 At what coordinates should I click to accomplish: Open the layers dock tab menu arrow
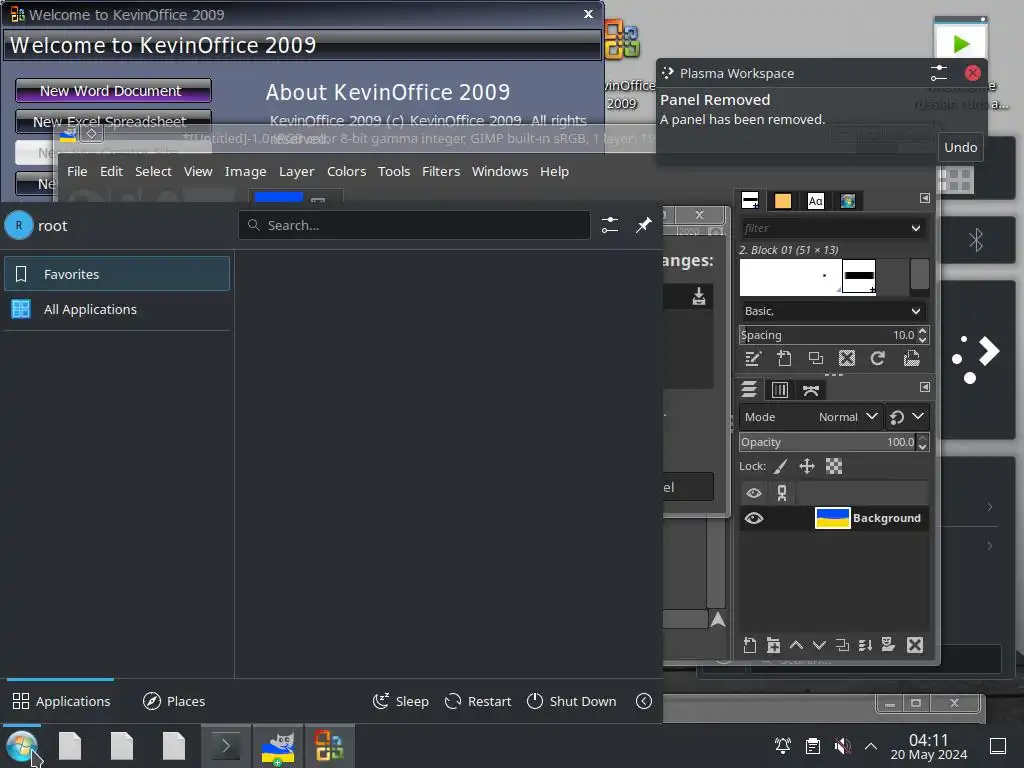[925, 387]
